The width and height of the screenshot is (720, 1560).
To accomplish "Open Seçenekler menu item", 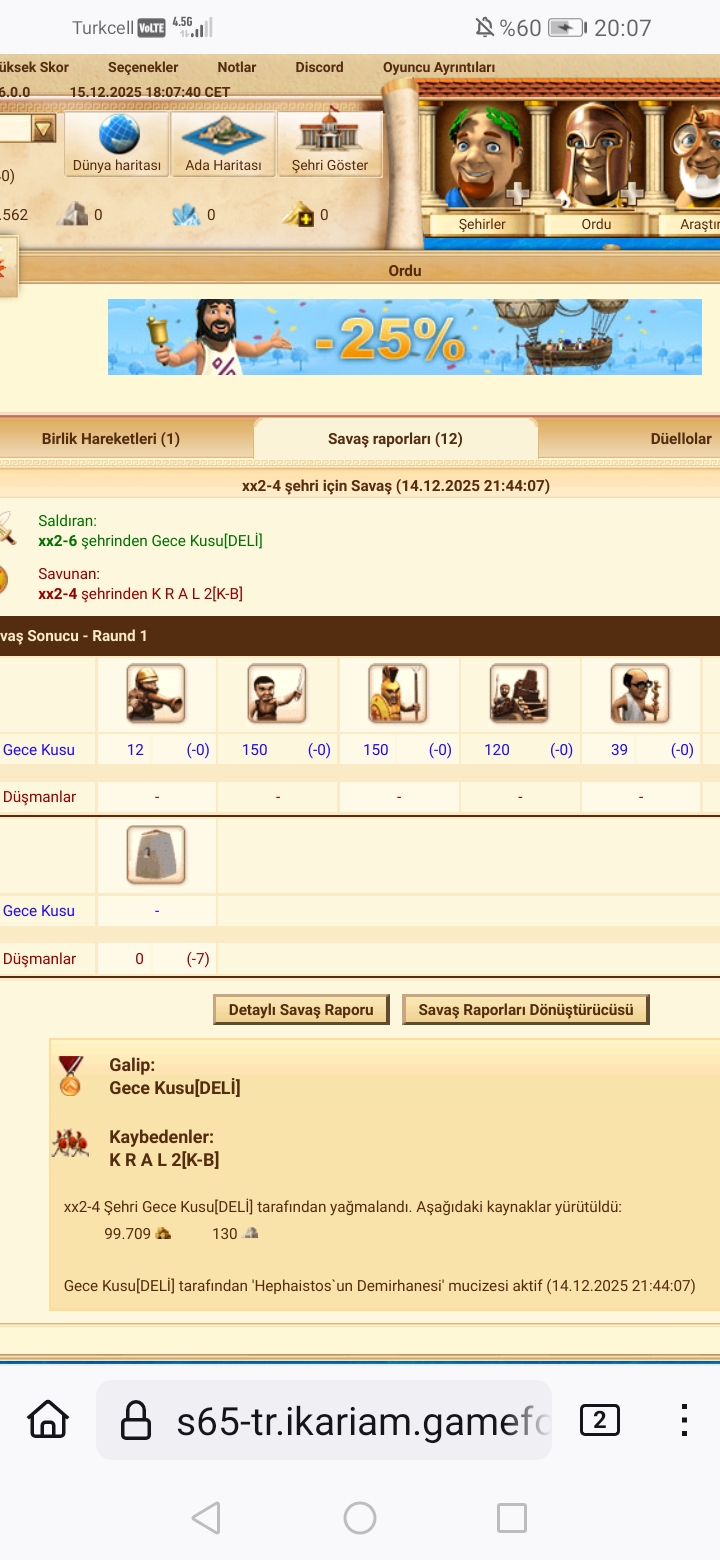I will pyautogui.click(x=143, y=67).
